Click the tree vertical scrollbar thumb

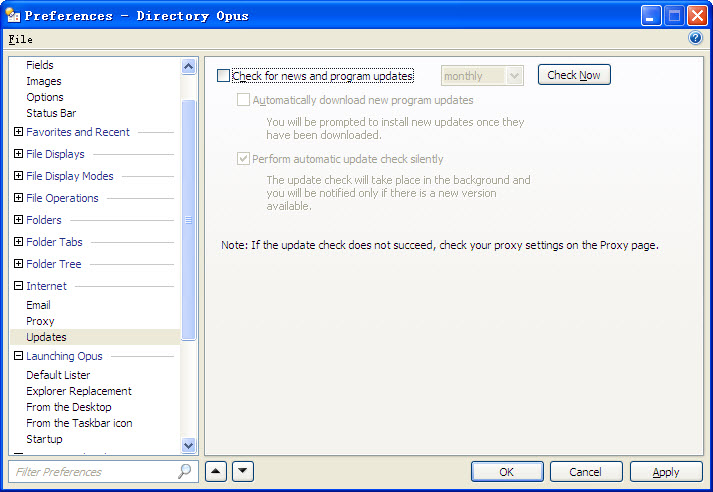188,220
